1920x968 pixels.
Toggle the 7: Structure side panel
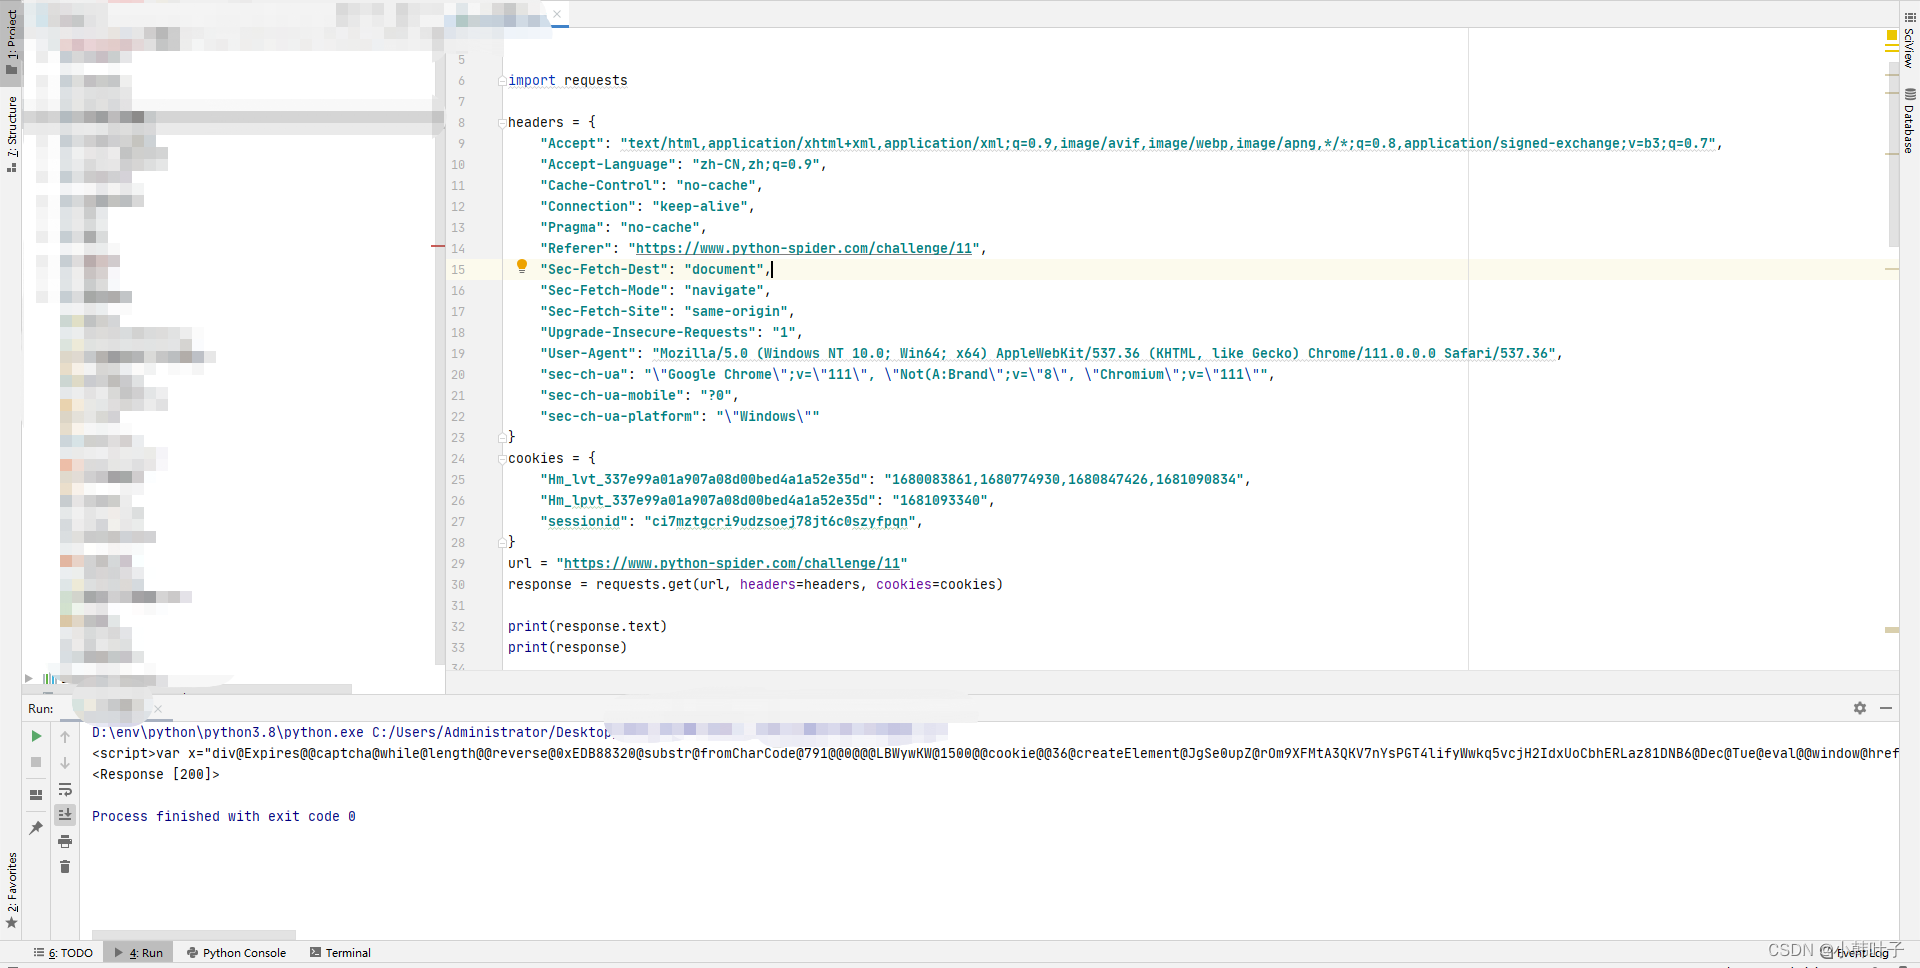click(11, 133)
